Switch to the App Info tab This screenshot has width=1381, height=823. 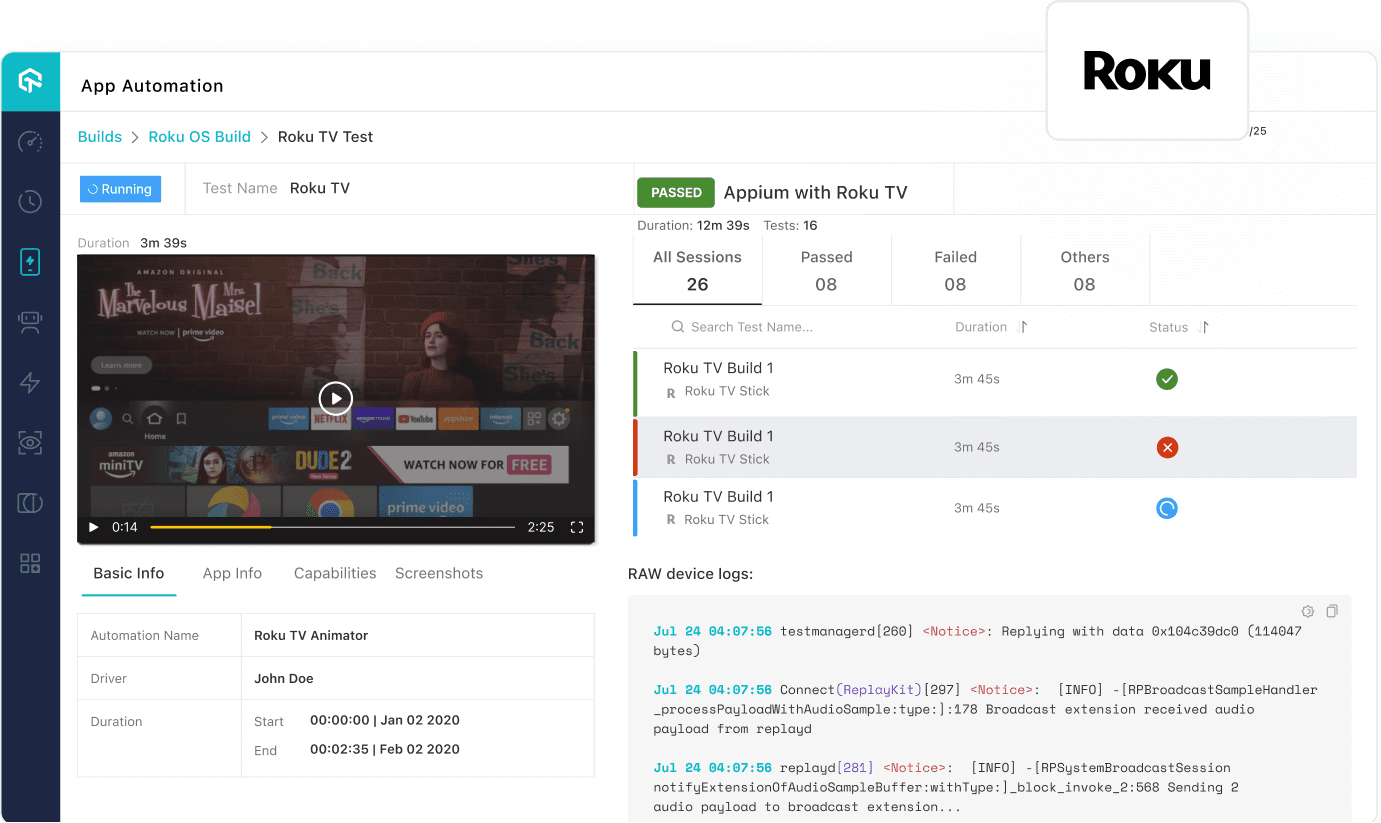pos(232,574)
